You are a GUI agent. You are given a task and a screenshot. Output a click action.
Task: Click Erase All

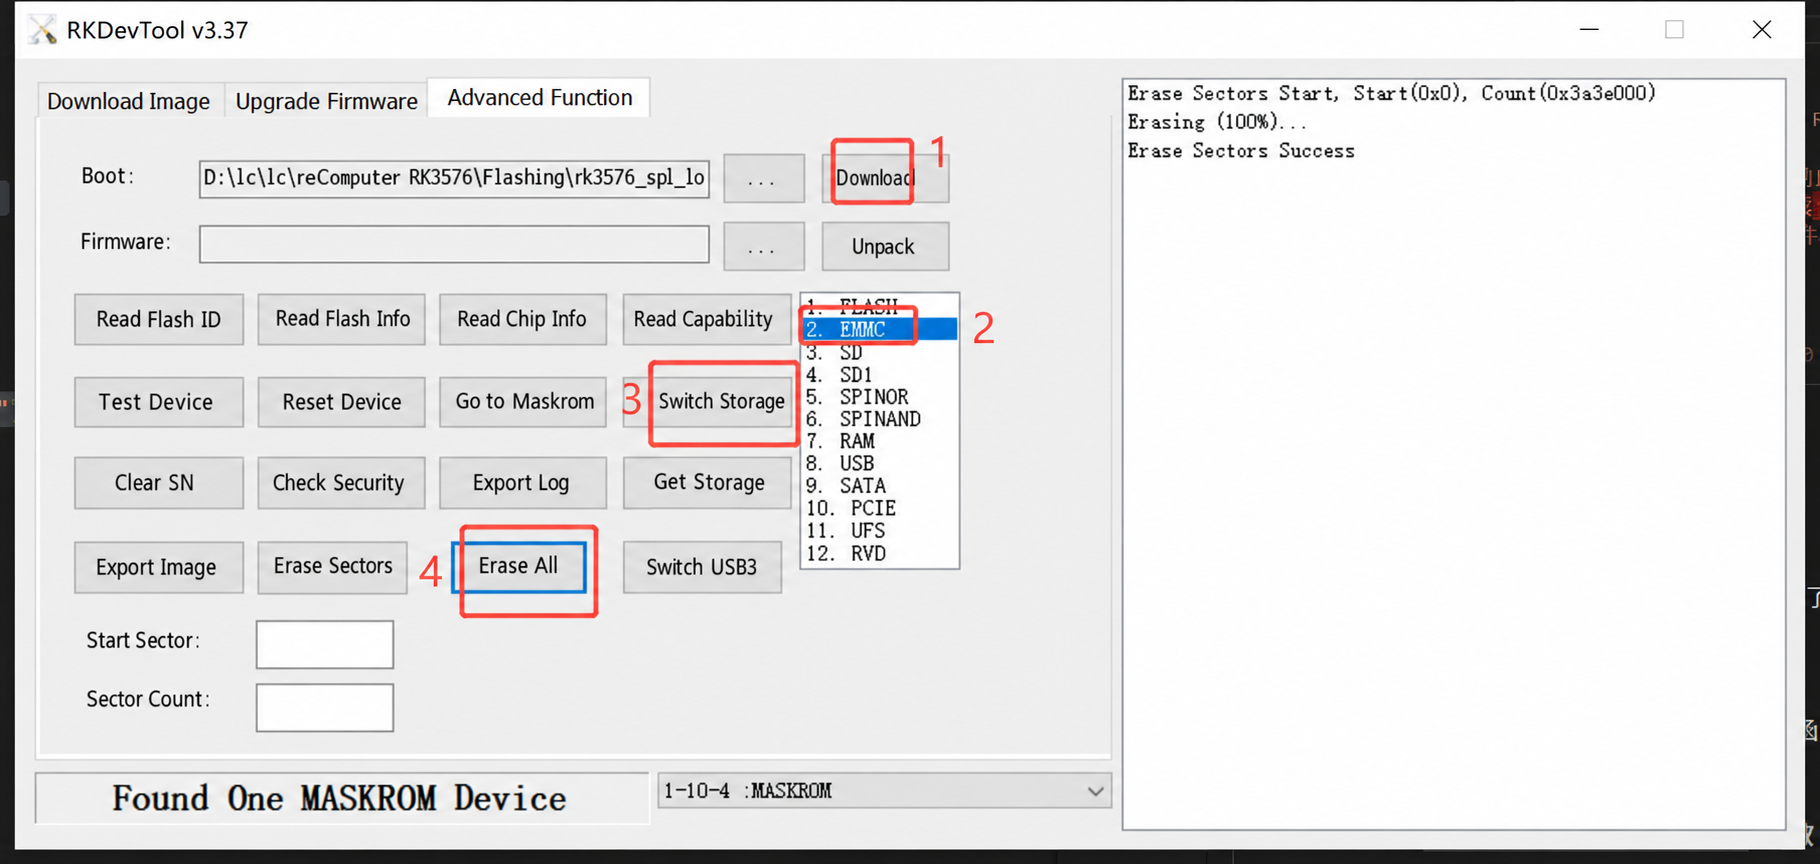(519, 567)
